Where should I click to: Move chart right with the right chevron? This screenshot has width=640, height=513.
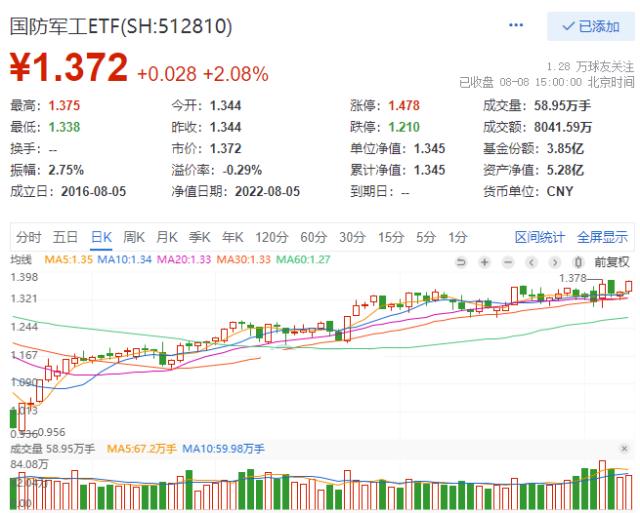[555, 262]
